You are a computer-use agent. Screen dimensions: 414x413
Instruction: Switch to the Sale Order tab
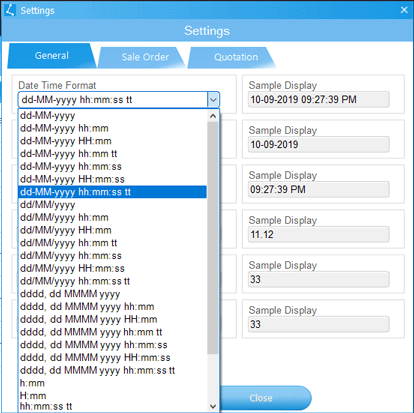(x=142, y=57)
